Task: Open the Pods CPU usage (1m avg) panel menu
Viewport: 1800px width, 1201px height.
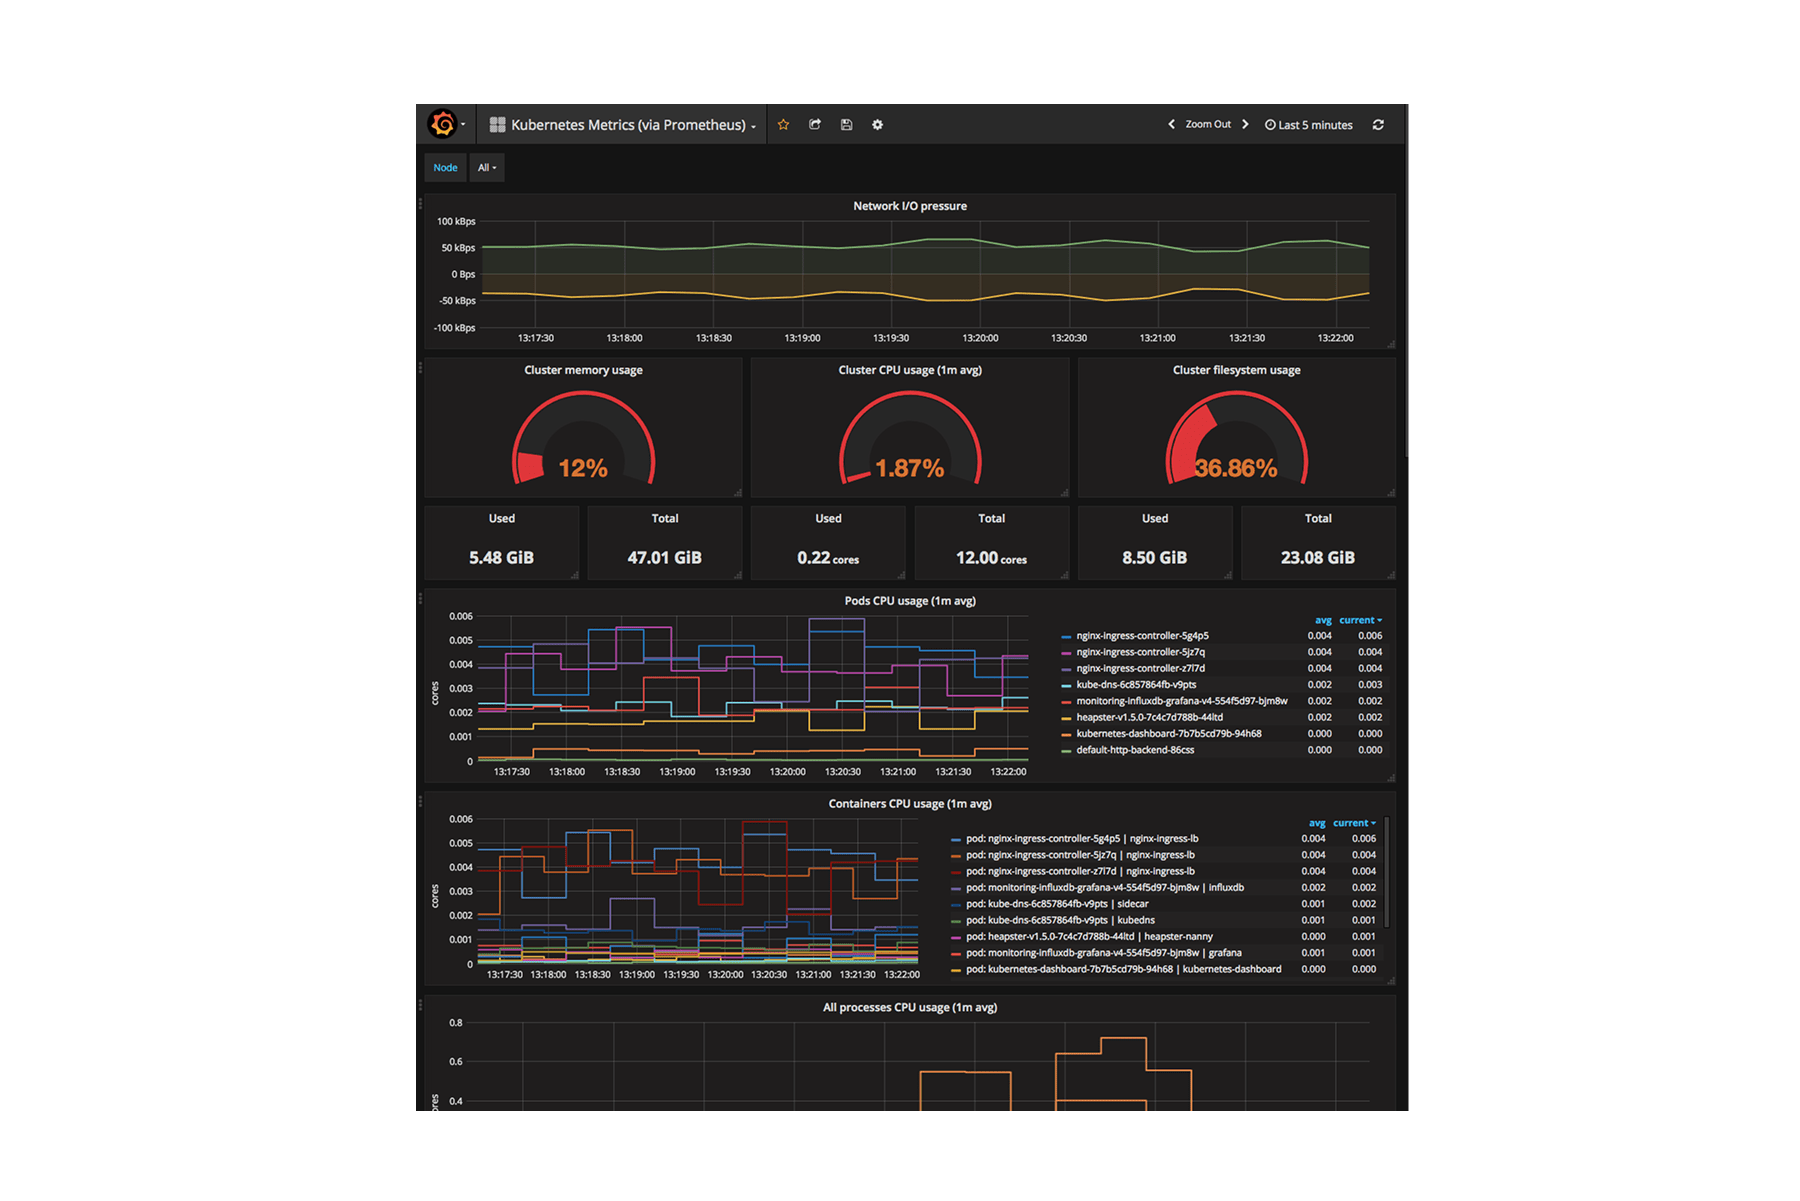Action: (910, 601)
